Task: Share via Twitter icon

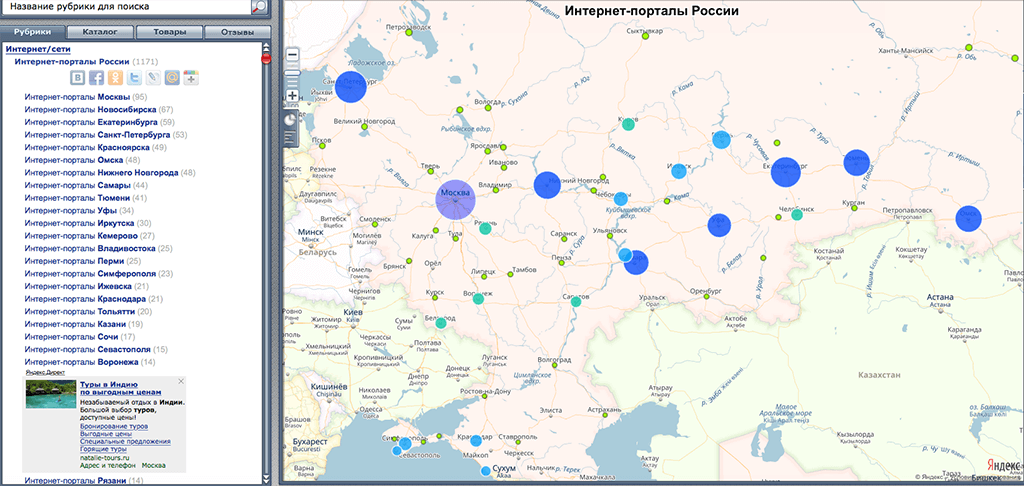Action: tap(134, 77)
